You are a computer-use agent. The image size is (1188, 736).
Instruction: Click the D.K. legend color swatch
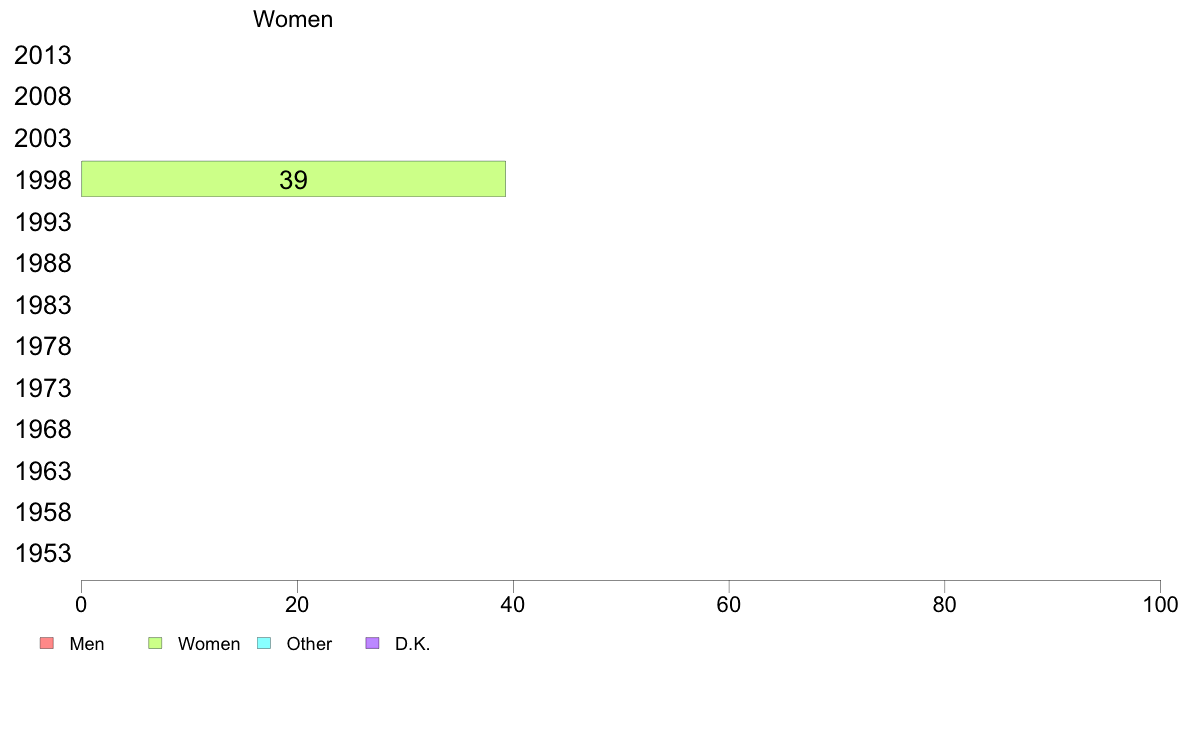[372, 643]
